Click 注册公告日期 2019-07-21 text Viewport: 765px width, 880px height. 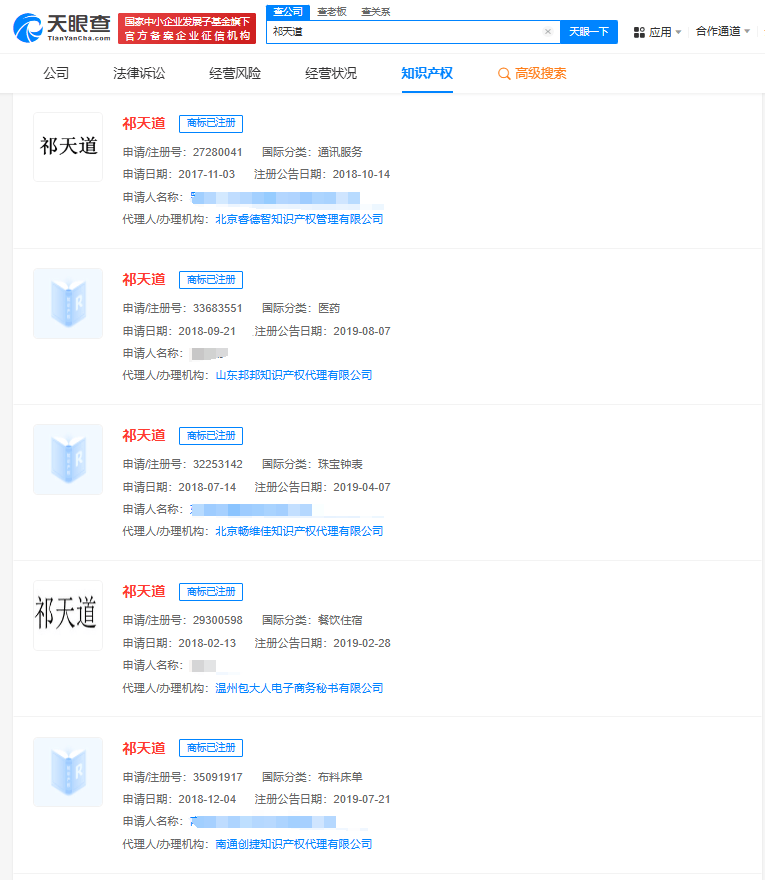click(x=323, y=800)
